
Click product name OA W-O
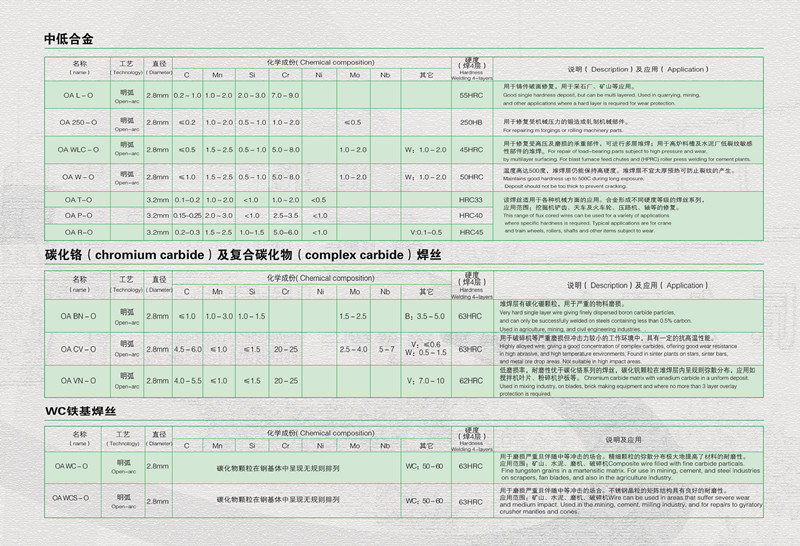(78, 177)
